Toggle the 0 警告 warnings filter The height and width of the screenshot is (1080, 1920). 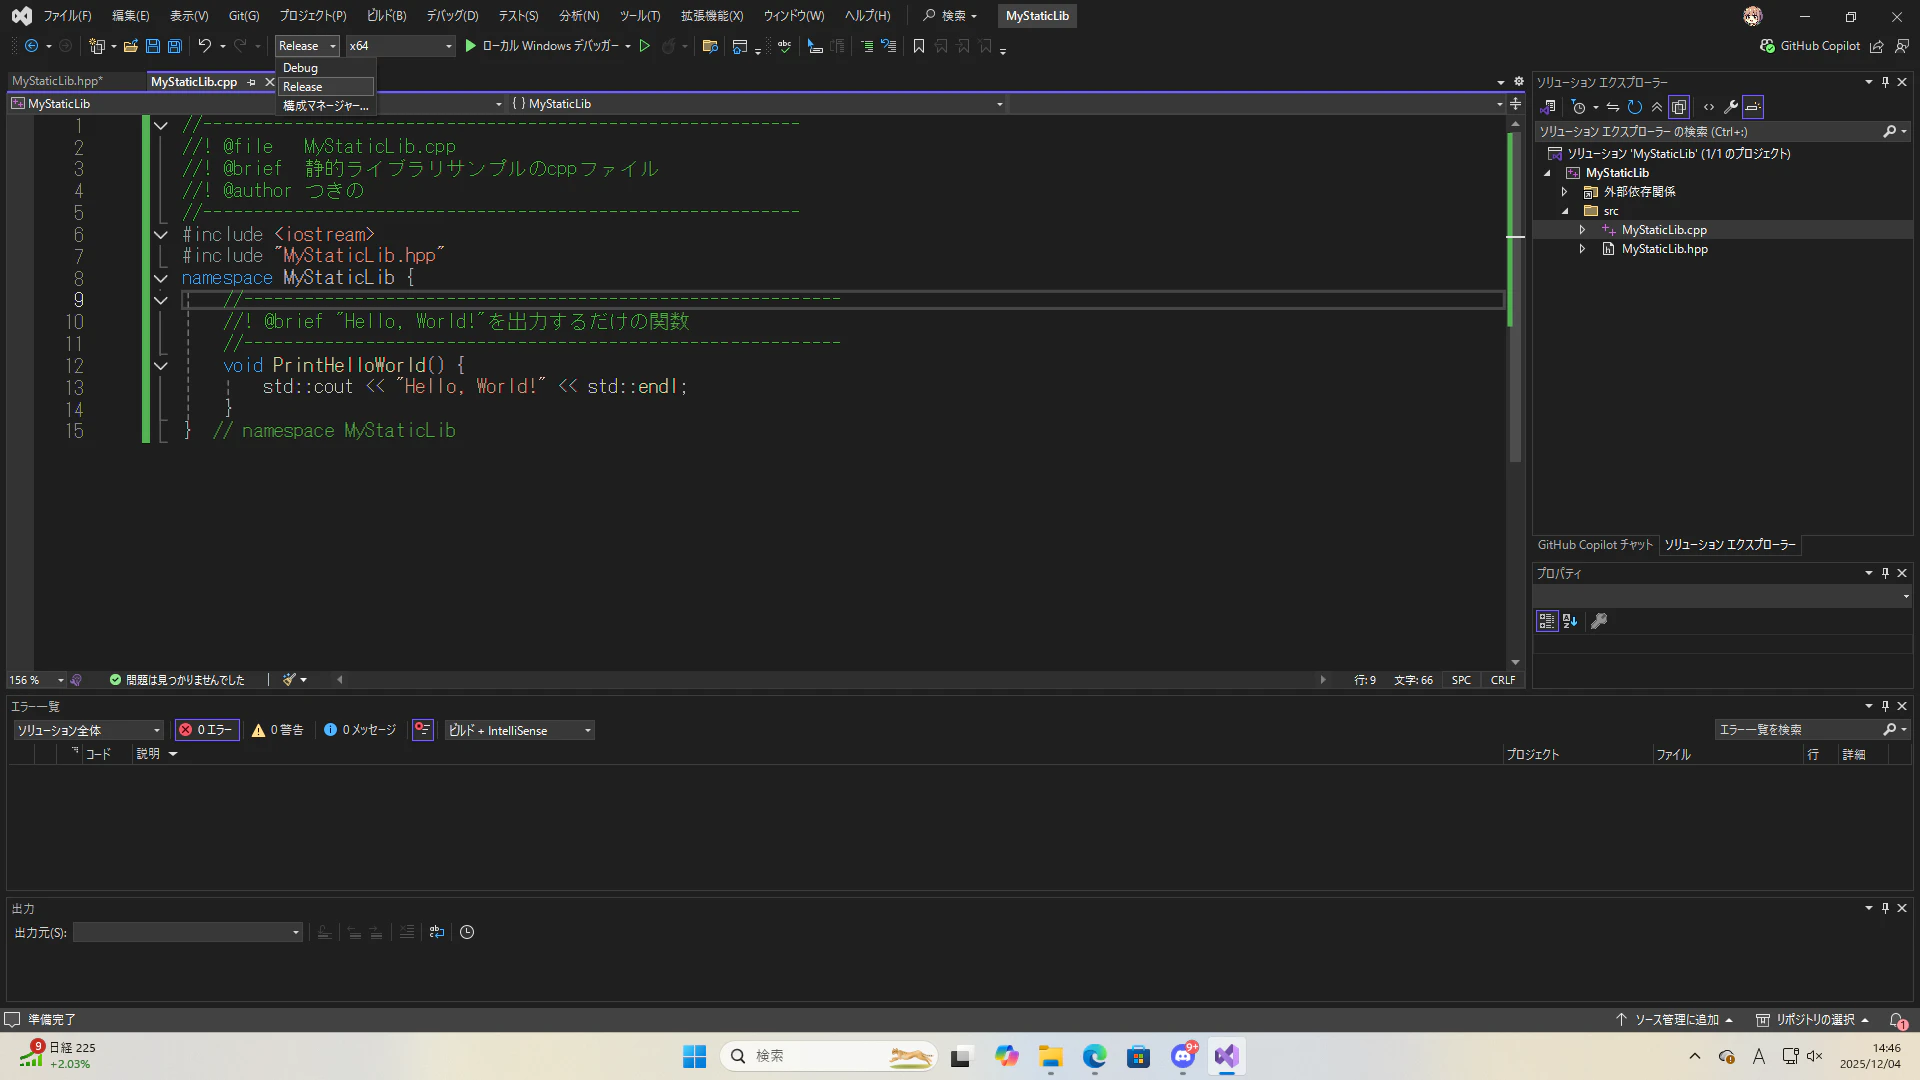tap(278, 730)
